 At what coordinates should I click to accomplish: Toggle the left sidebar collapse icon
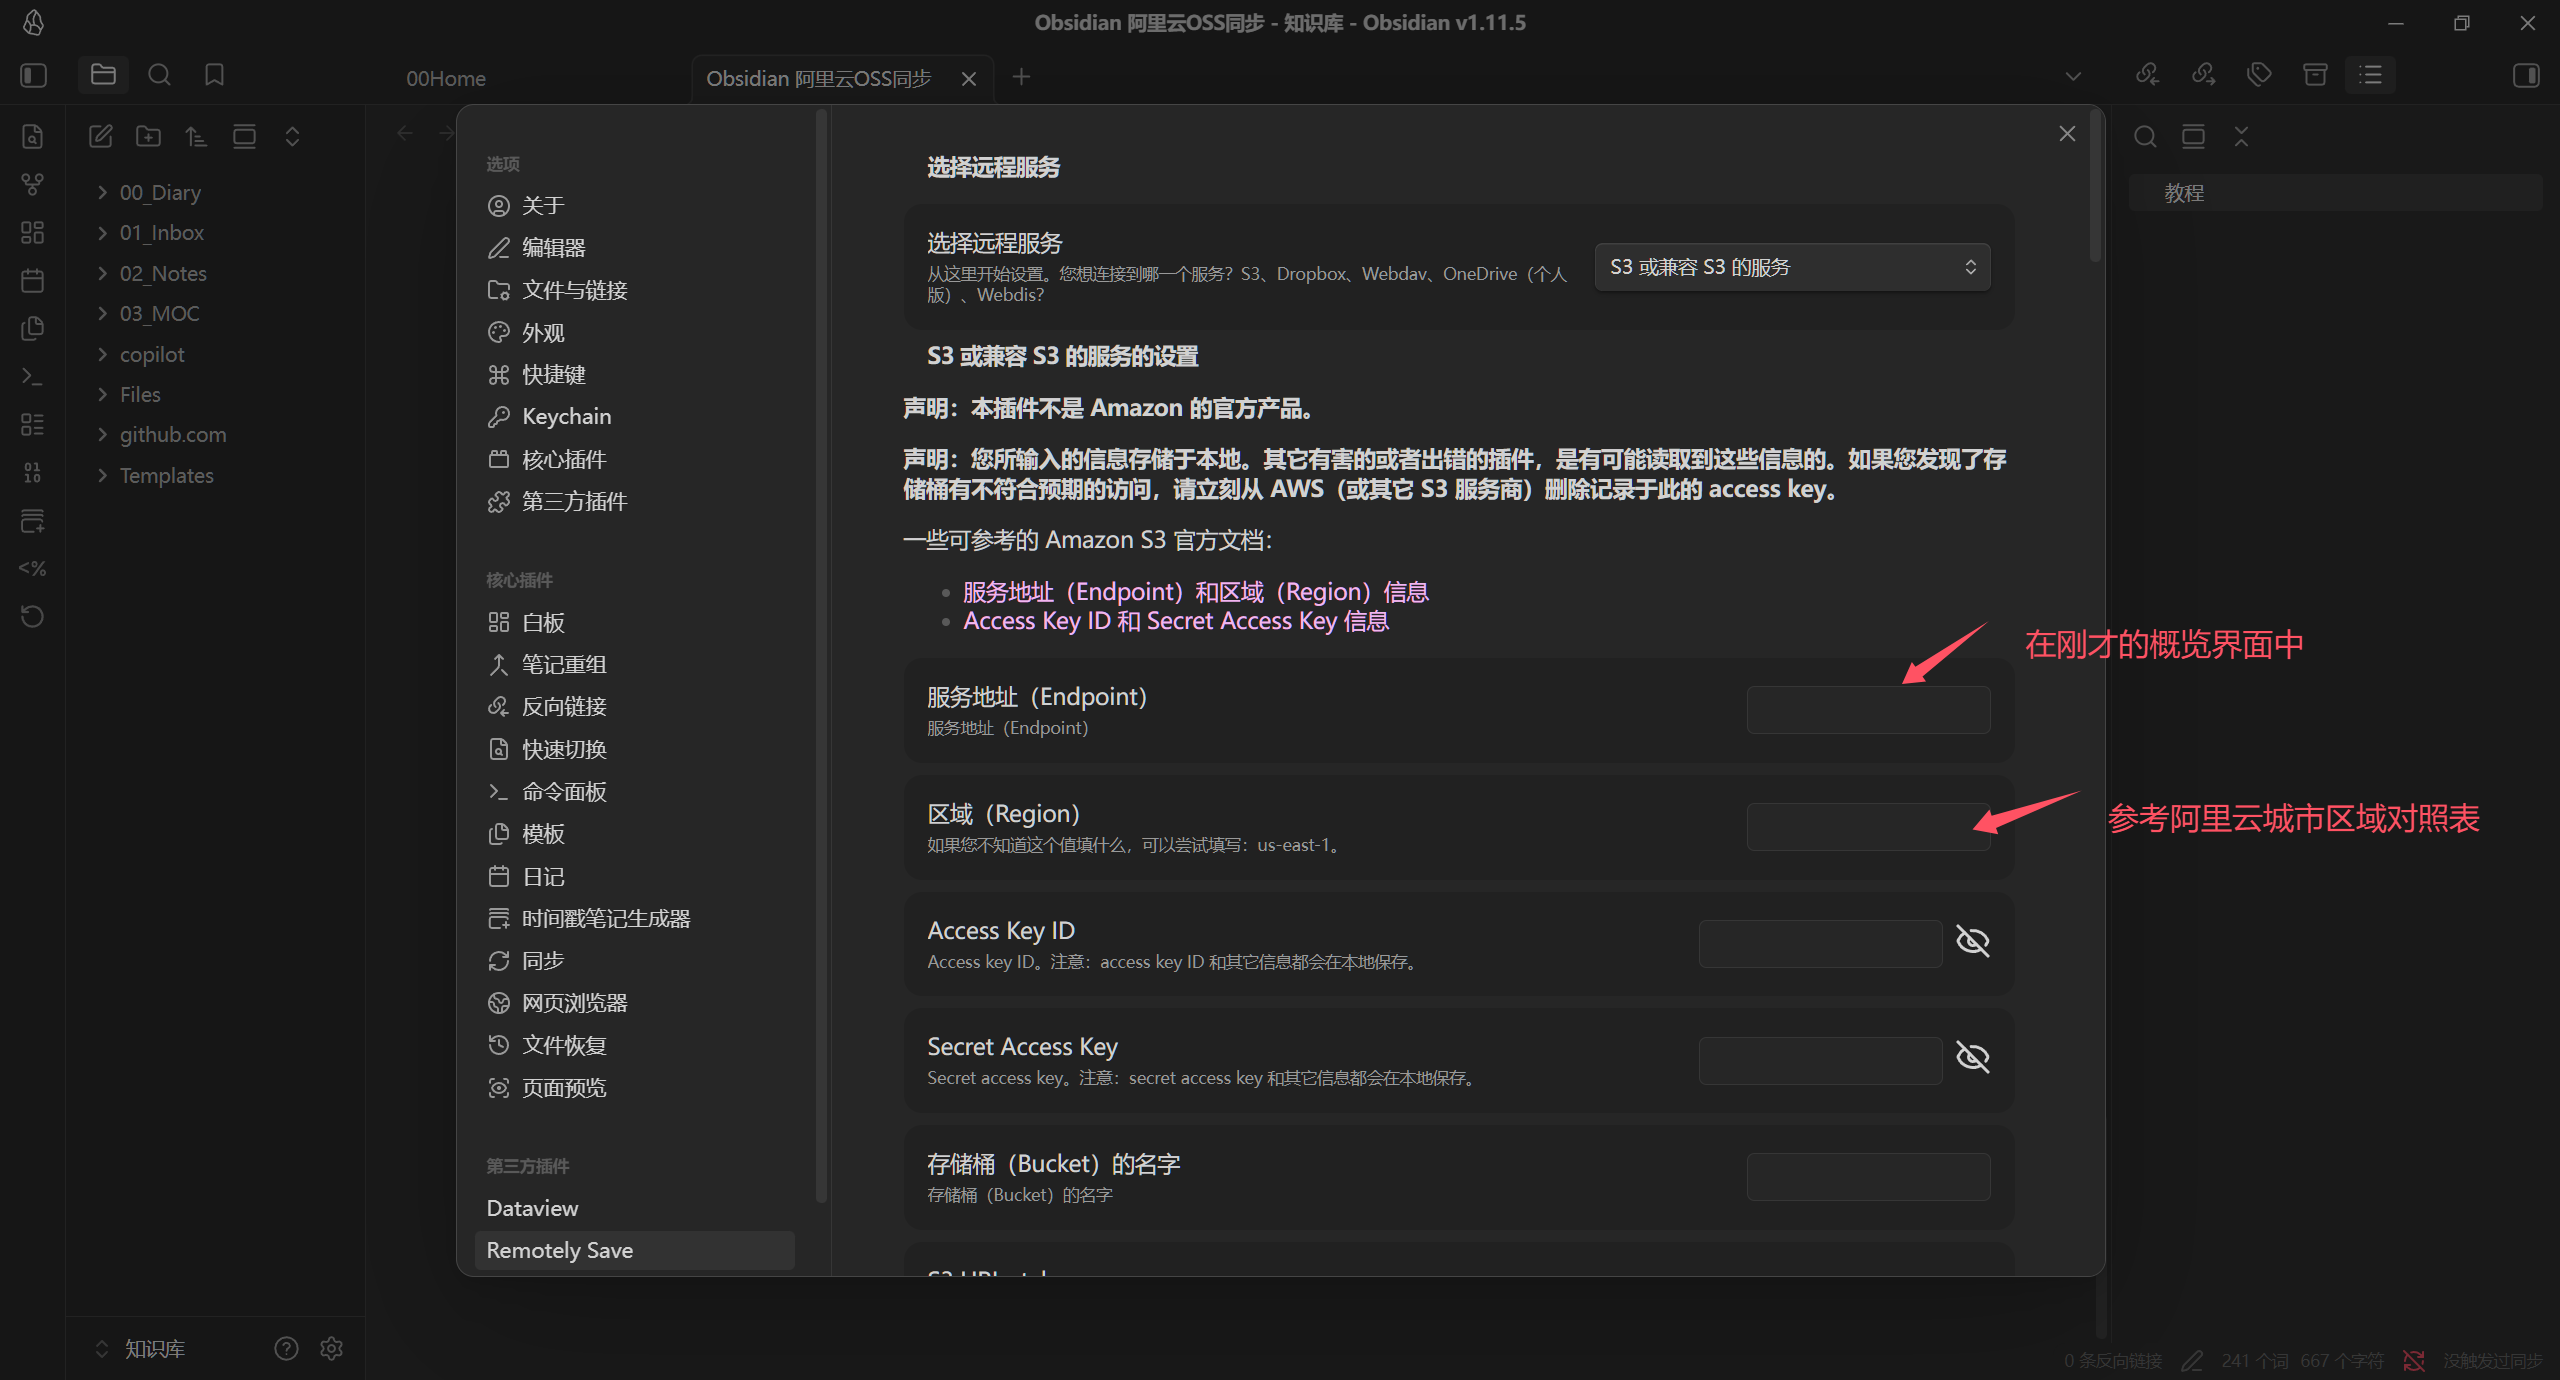click(33, 76)
